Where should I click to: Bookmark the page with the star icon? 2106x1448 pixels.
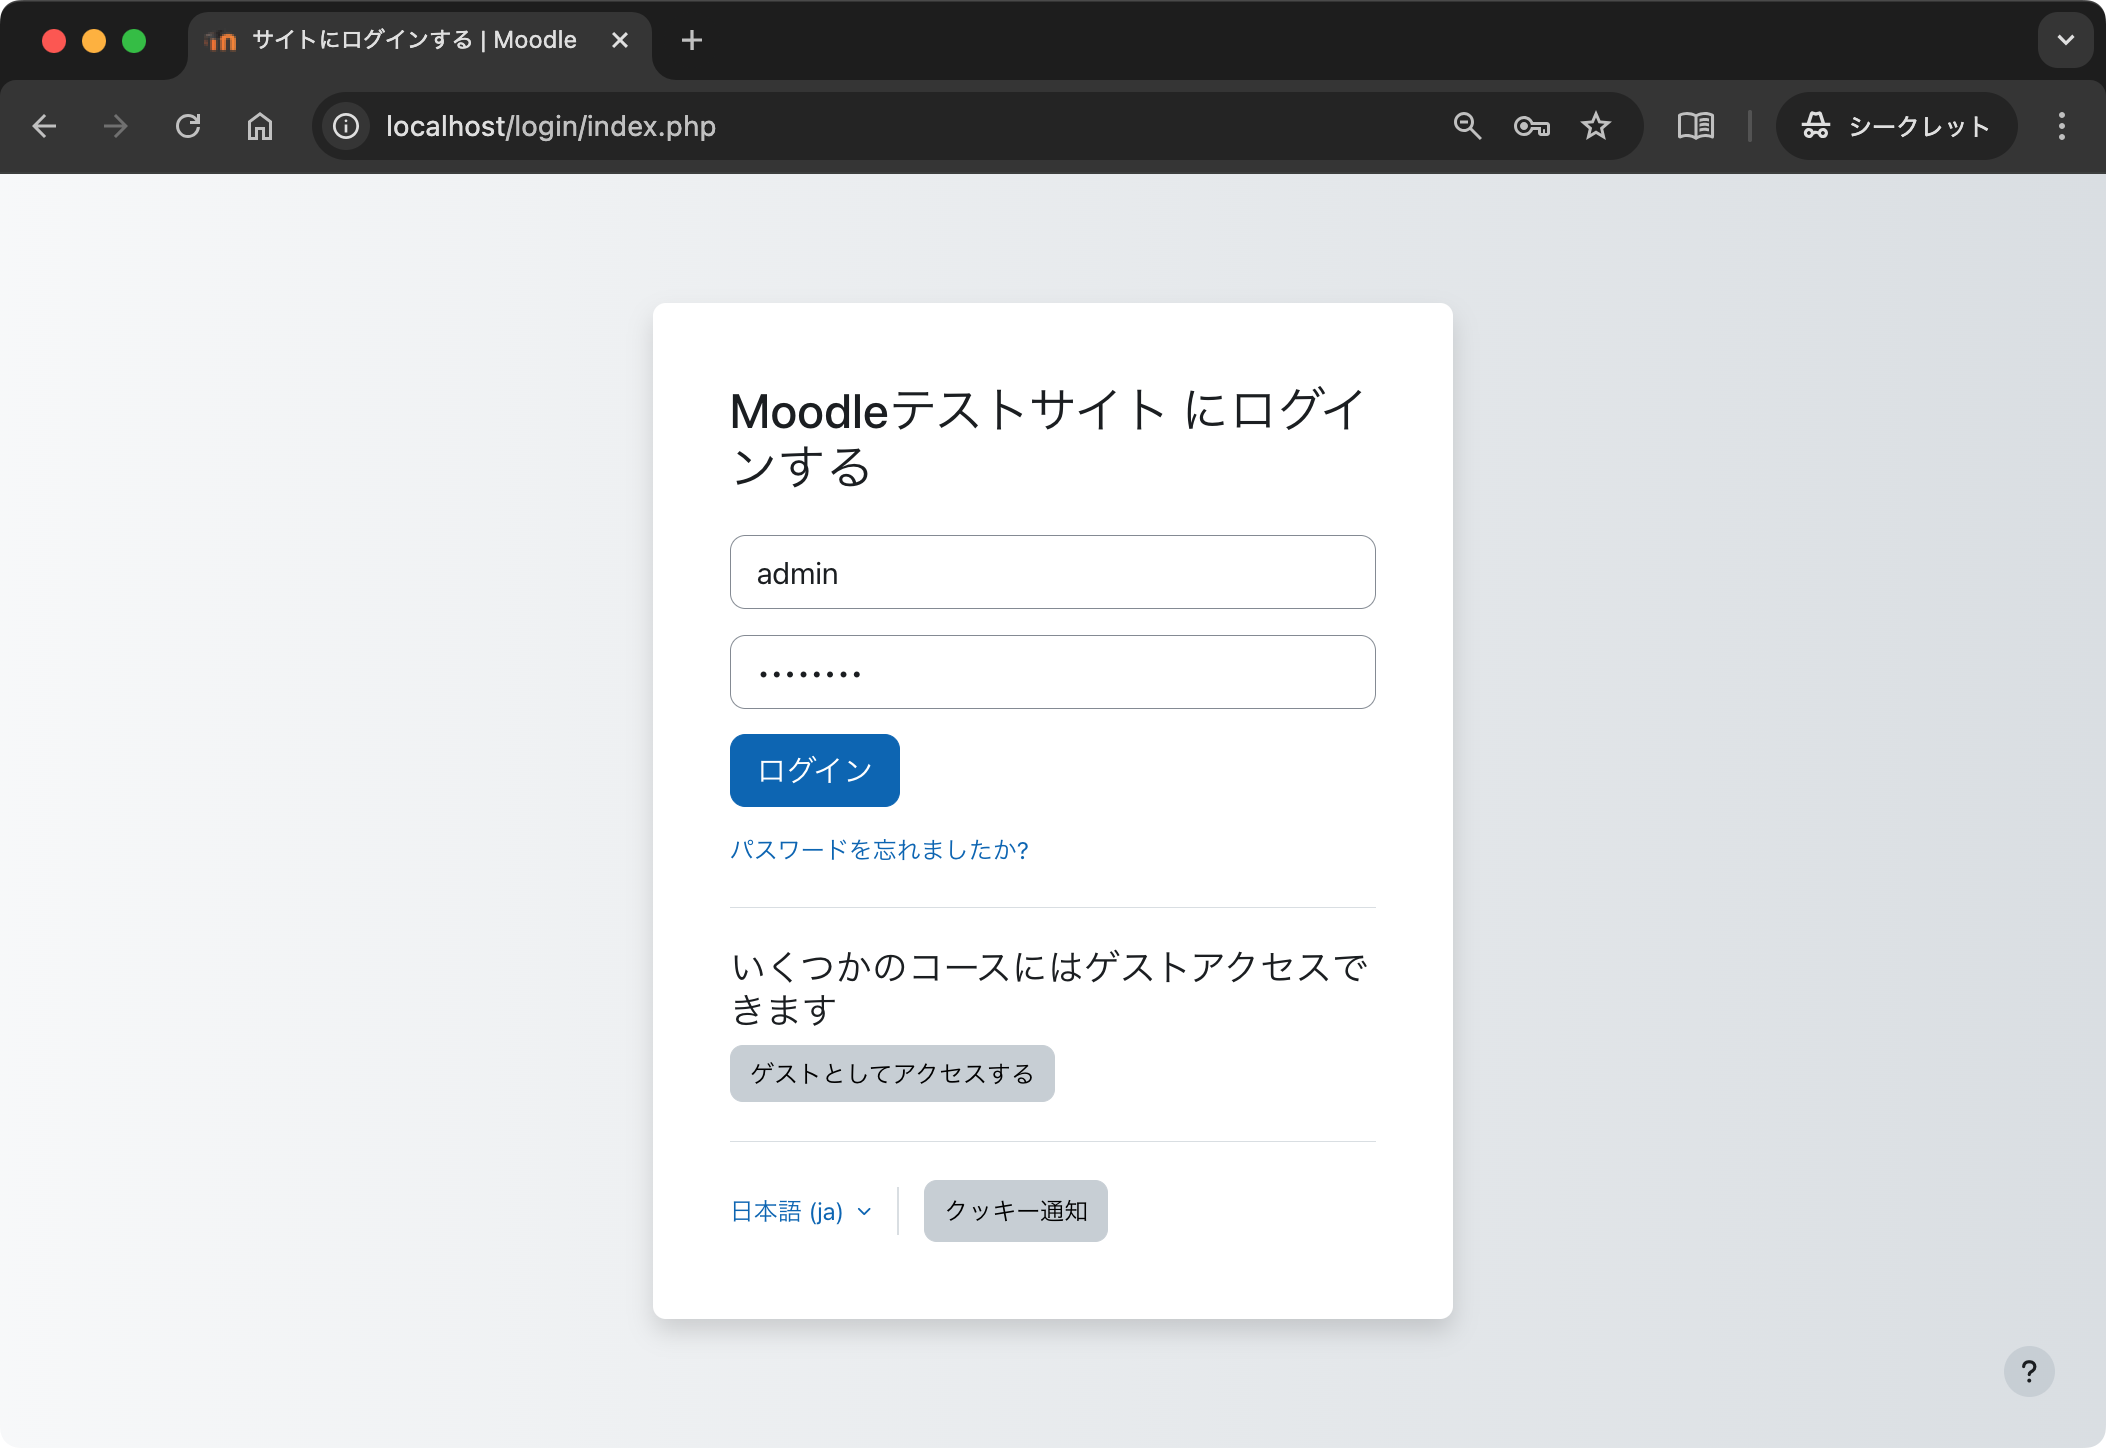click(x=1596, y=126)
